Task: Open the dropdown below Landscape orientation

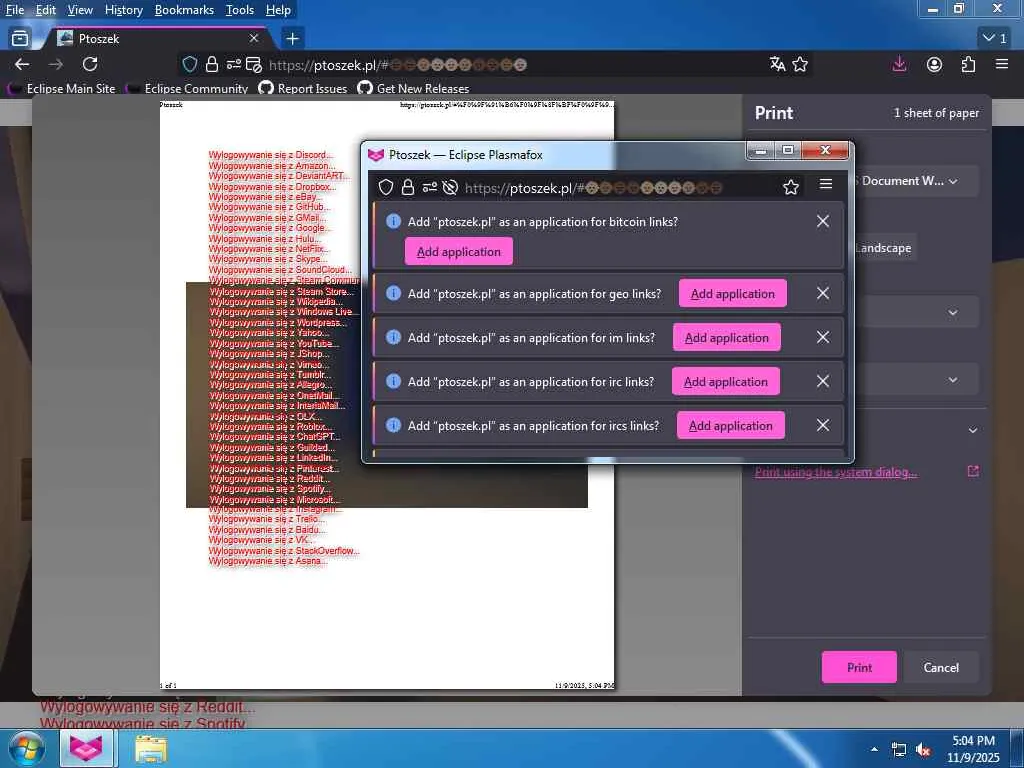Action: [916, 312]
